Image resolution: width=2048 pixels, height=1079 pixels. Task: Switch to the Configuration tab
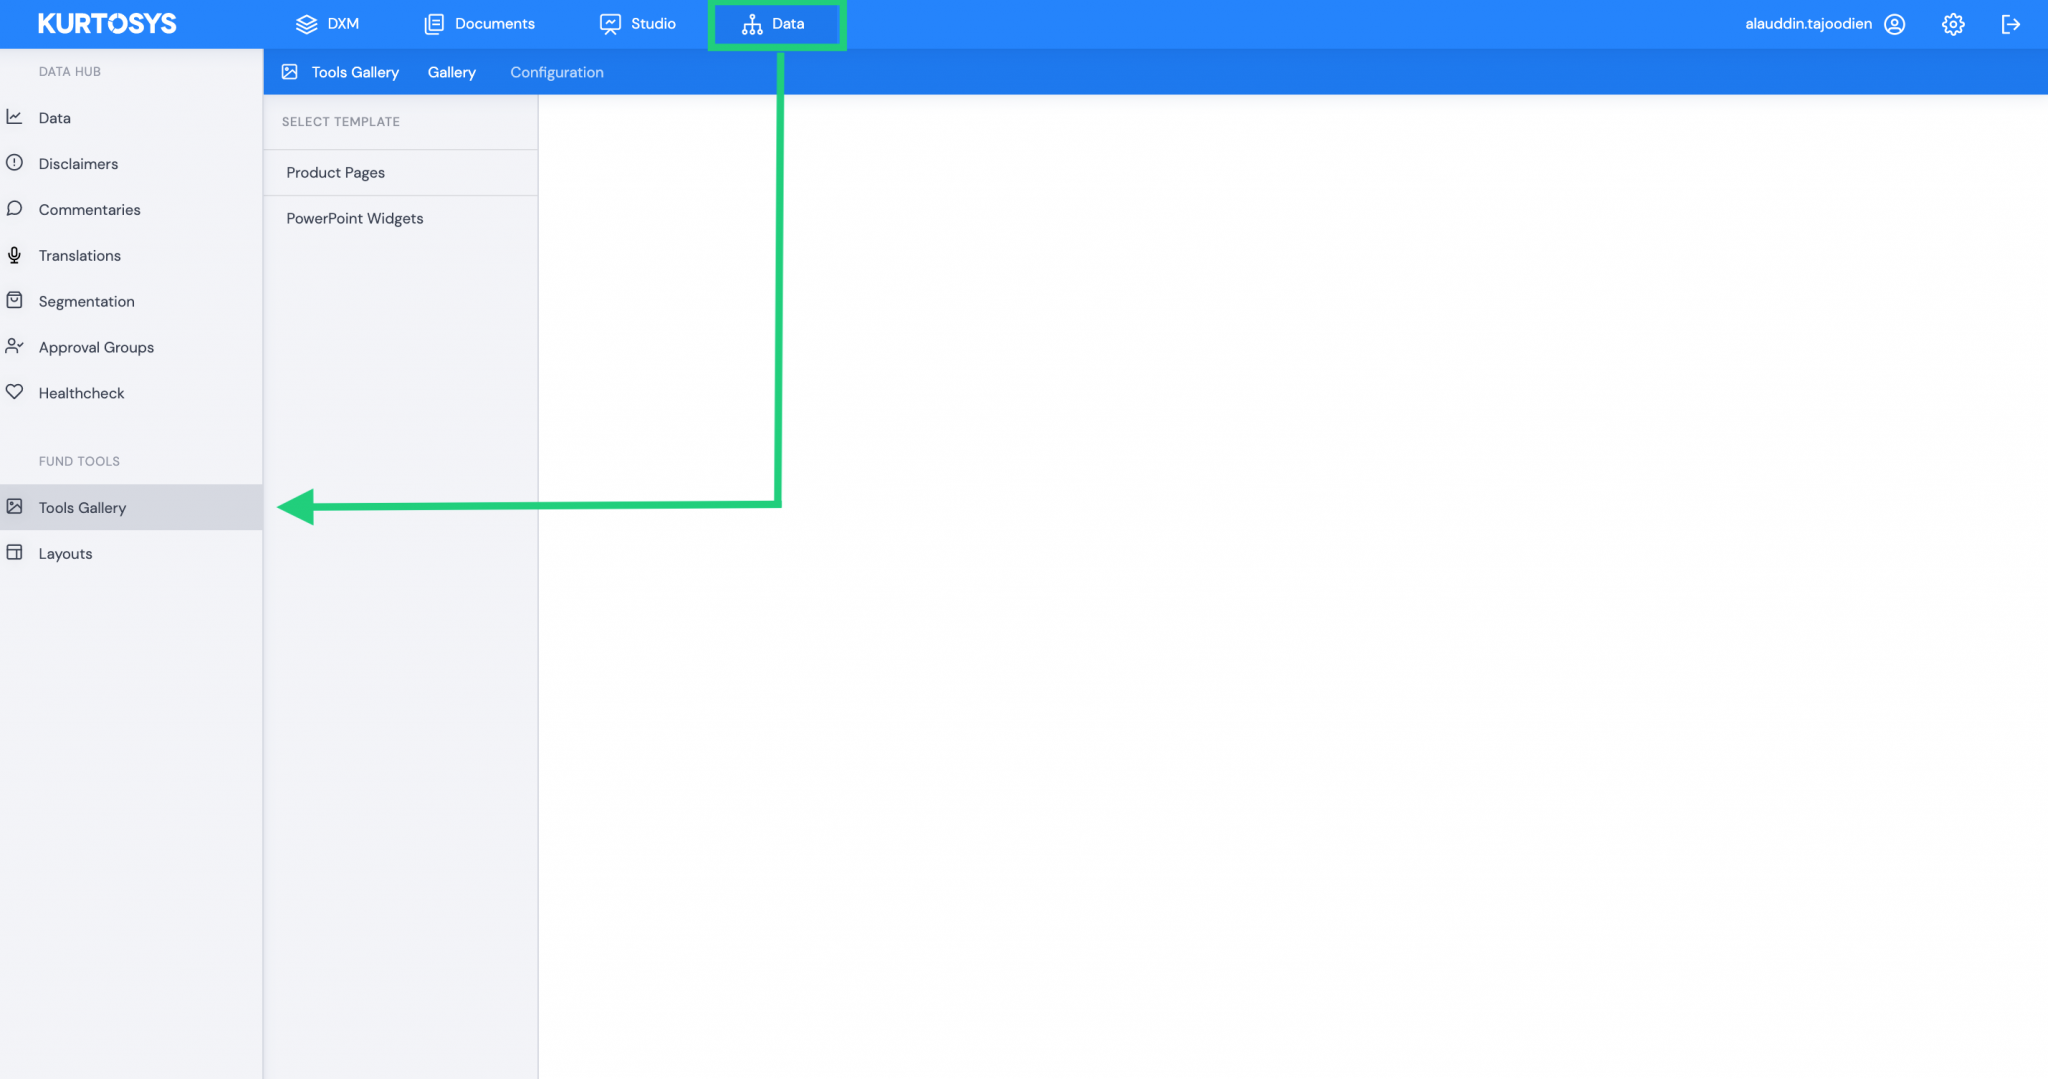pos(556,71)
